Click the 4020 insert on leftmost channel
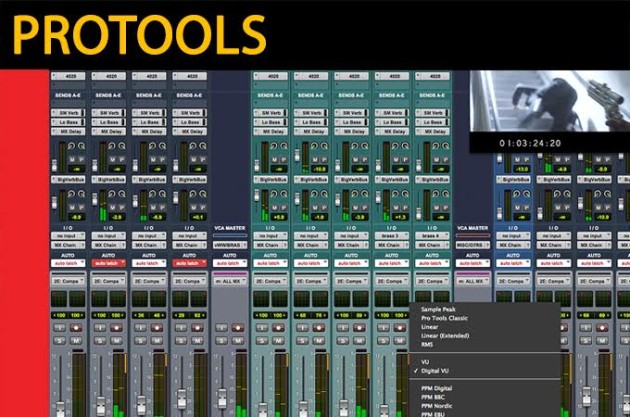 coord(68,76)
